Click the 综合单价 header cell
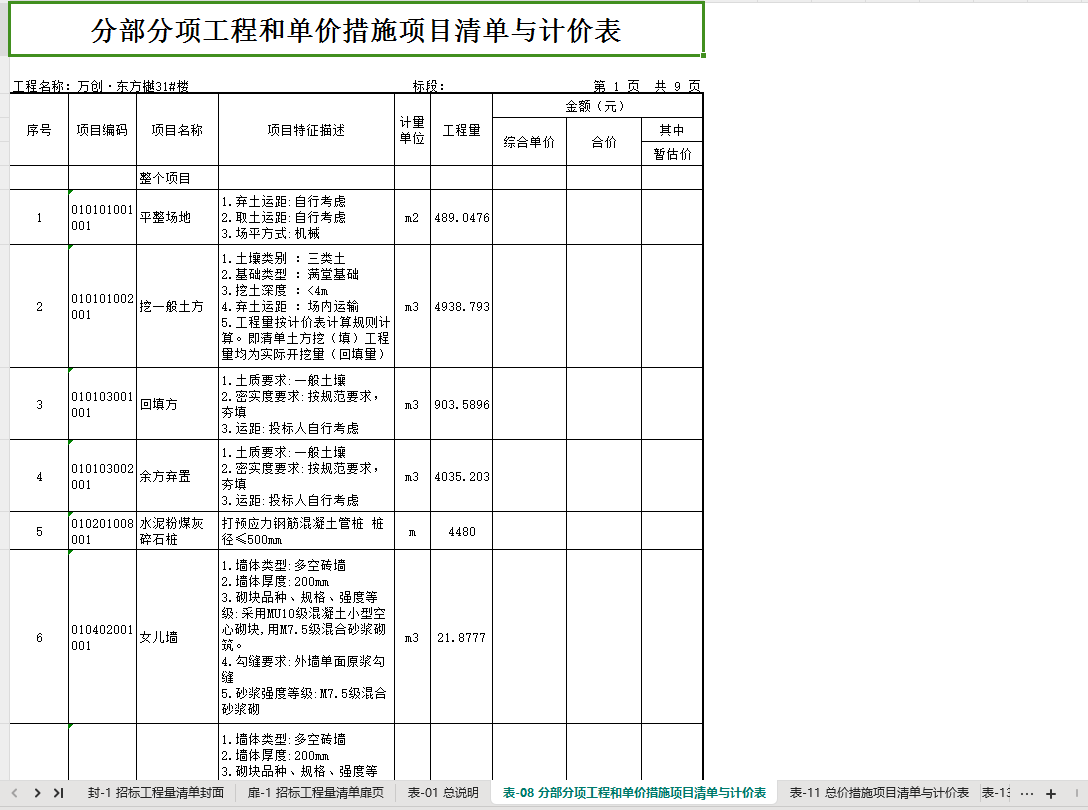This screenshot has height=810, width=1088. (529, 142)
